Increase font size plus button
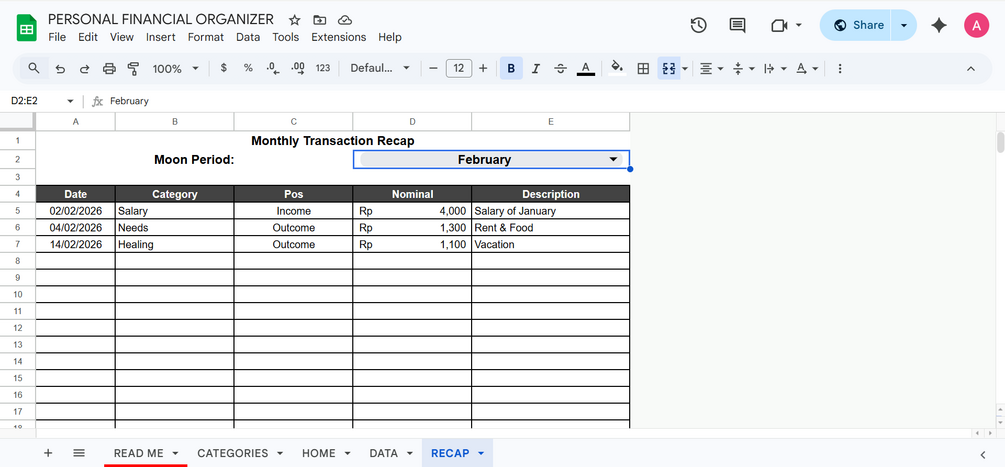Screen dimensions: 1005x467 [x=483, y=68]
